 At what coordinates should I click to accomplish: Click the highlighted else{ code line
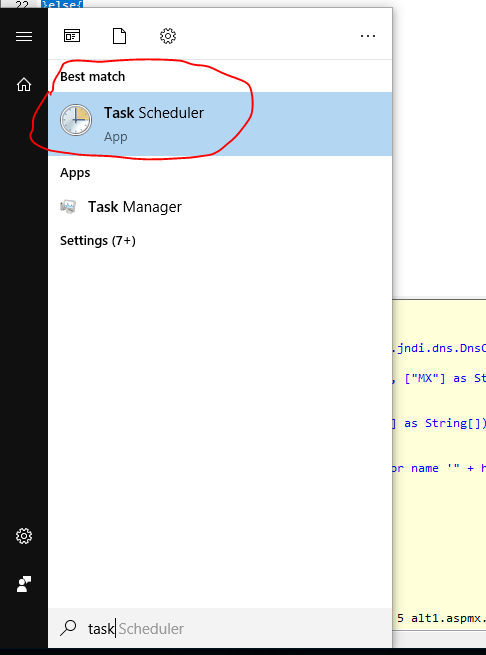click(63, 4)
